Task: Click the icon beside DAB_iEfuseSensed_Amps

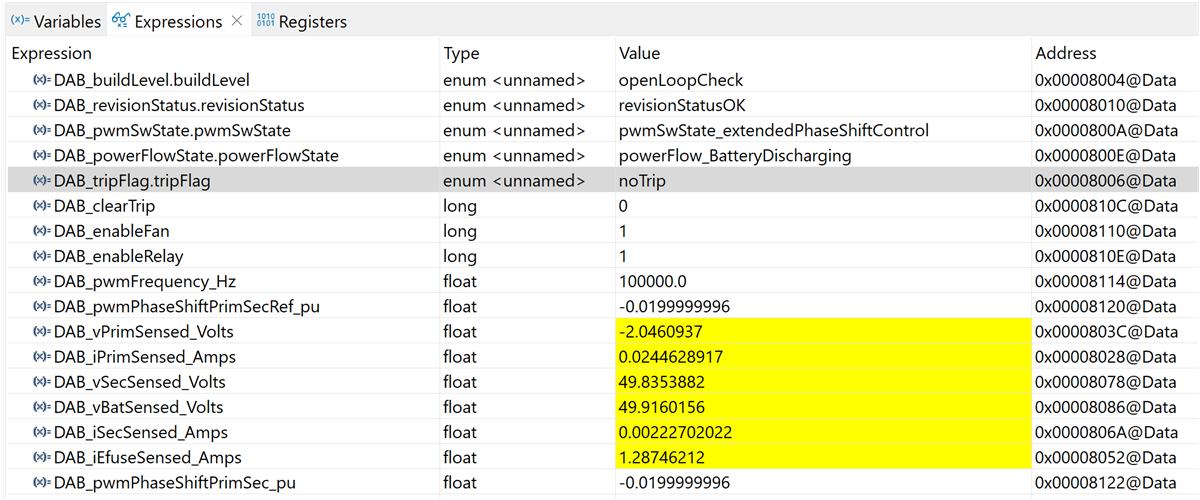Action: pyautogui.click(x=42, y=458)
